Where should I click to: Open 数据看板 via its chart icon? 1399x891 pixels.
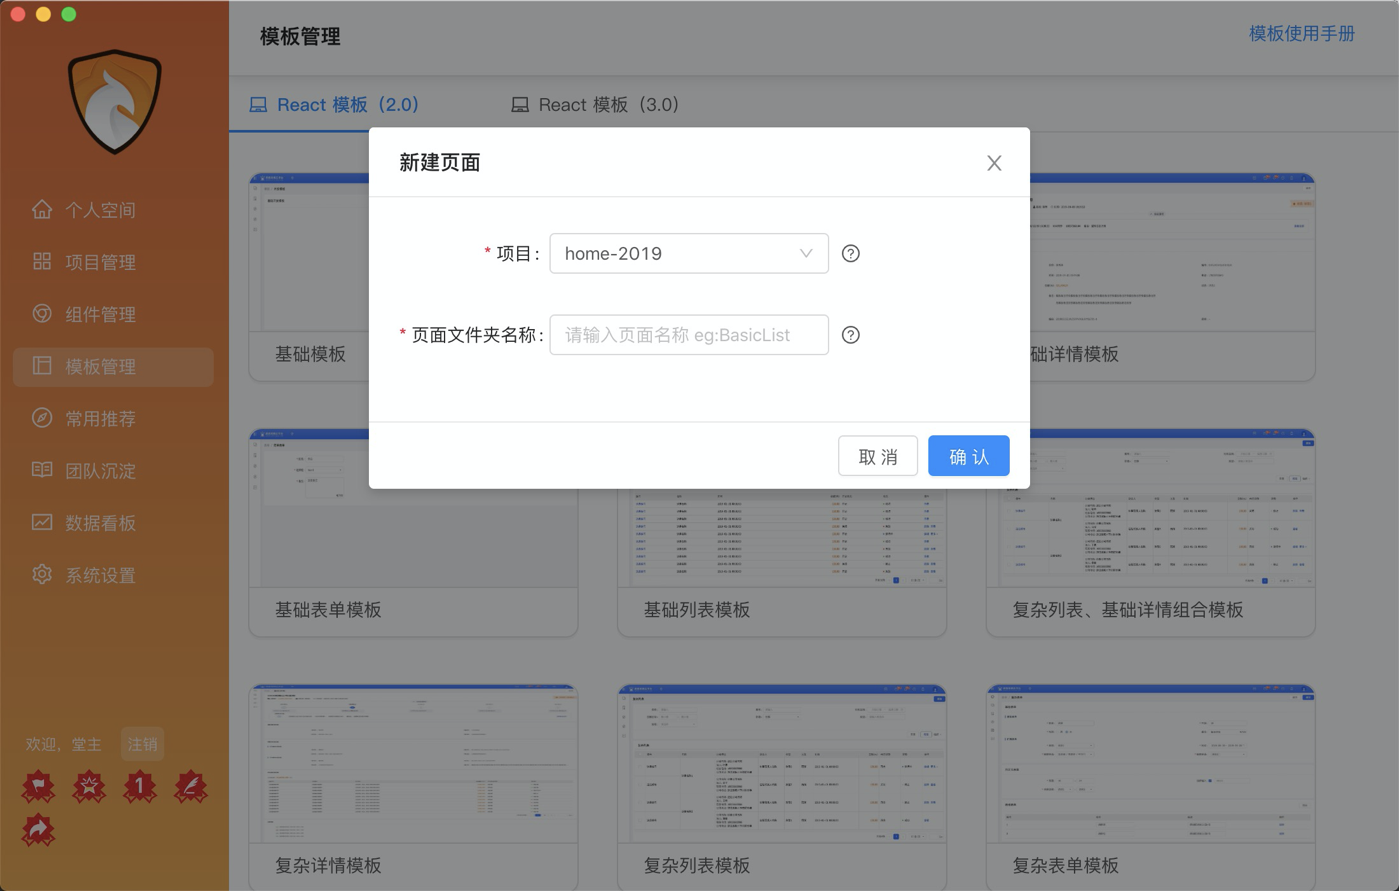pos(42,522)
